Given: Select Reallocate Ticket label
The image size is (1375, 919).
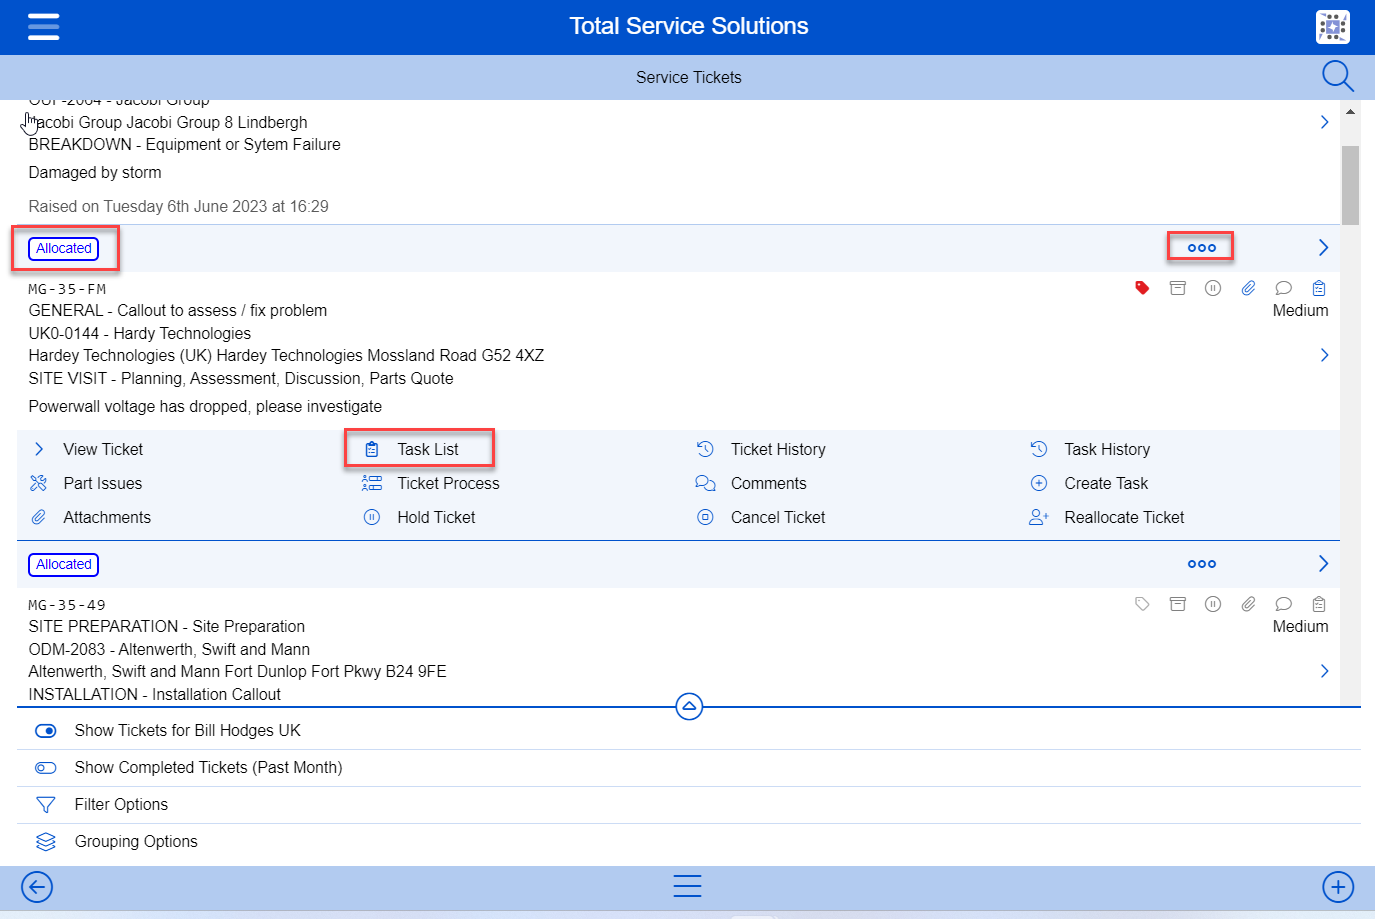Looking at the screenshot, I should (1124, 517).
